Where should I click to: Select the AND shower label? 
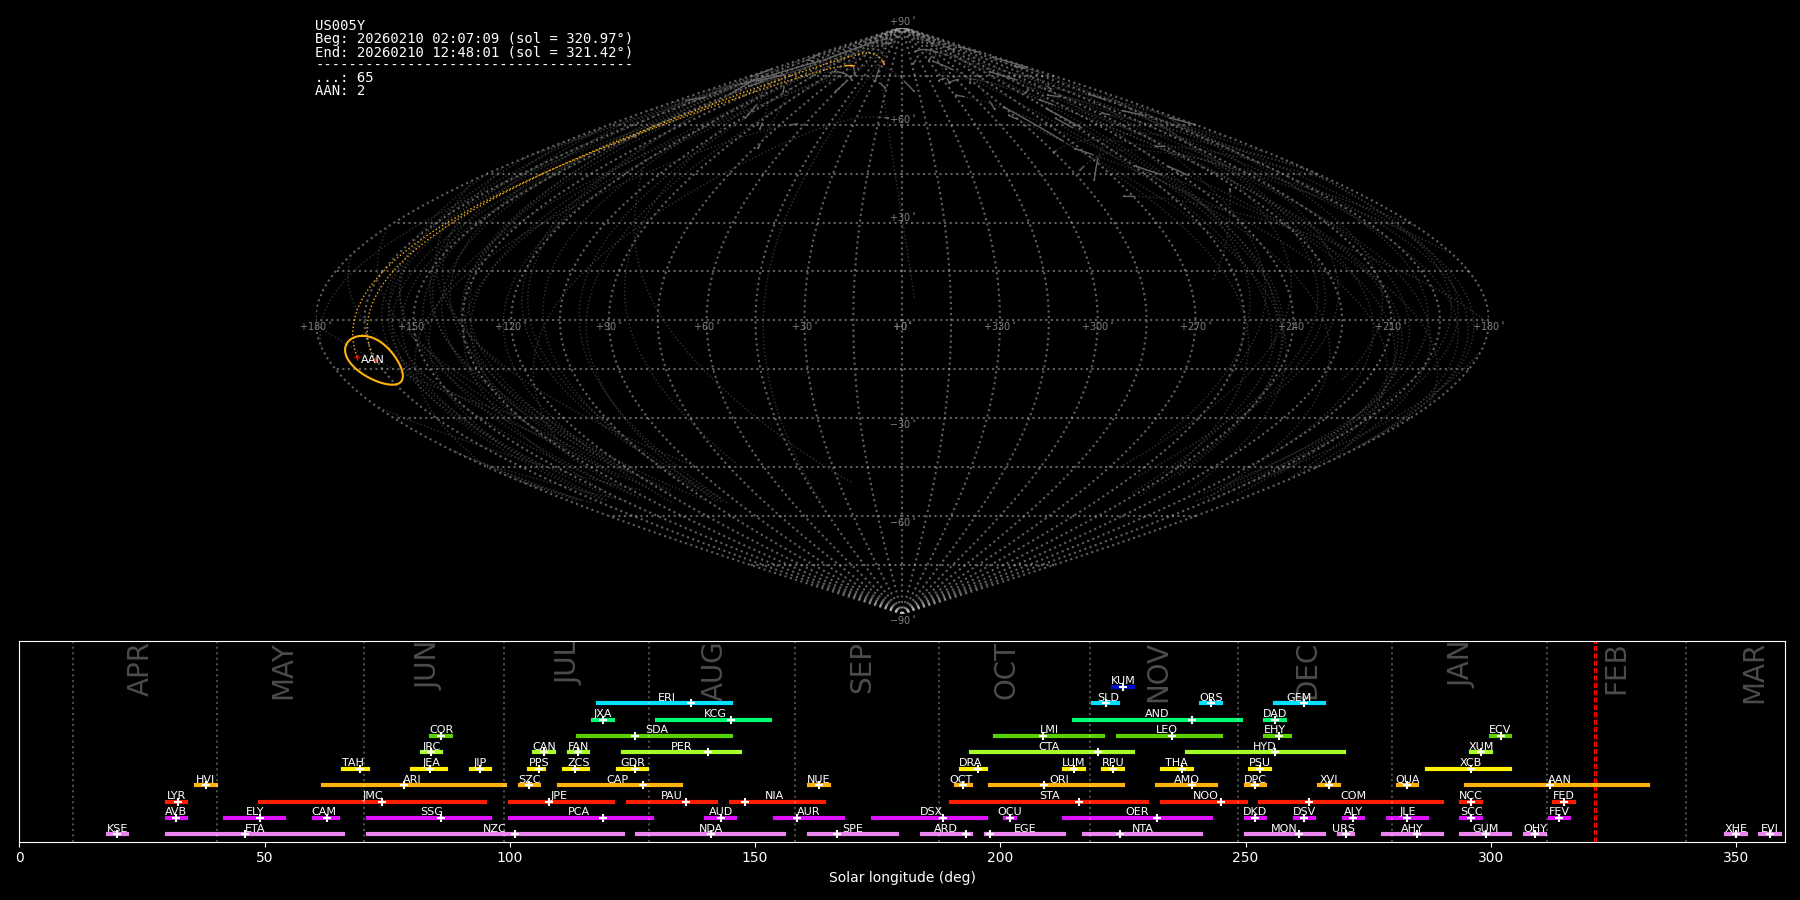1156,714
